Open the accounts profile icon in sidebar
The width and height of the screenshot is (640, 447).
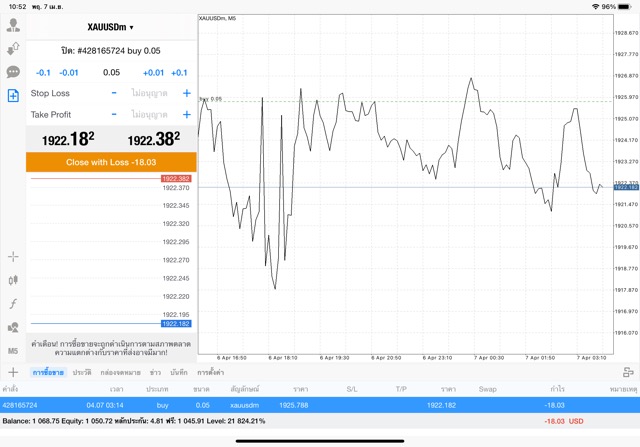click(x=13, y=25)
